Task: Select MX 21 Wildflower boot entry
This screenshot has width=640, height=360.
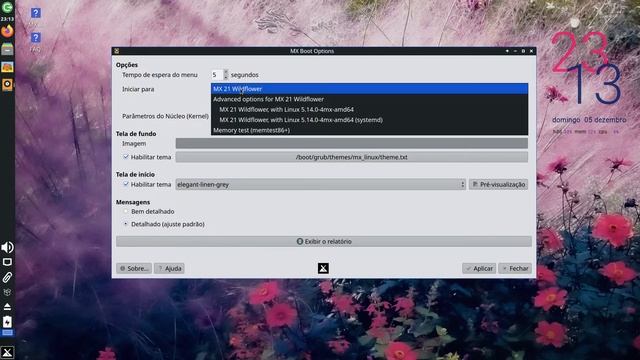Action: coord(369,89)
